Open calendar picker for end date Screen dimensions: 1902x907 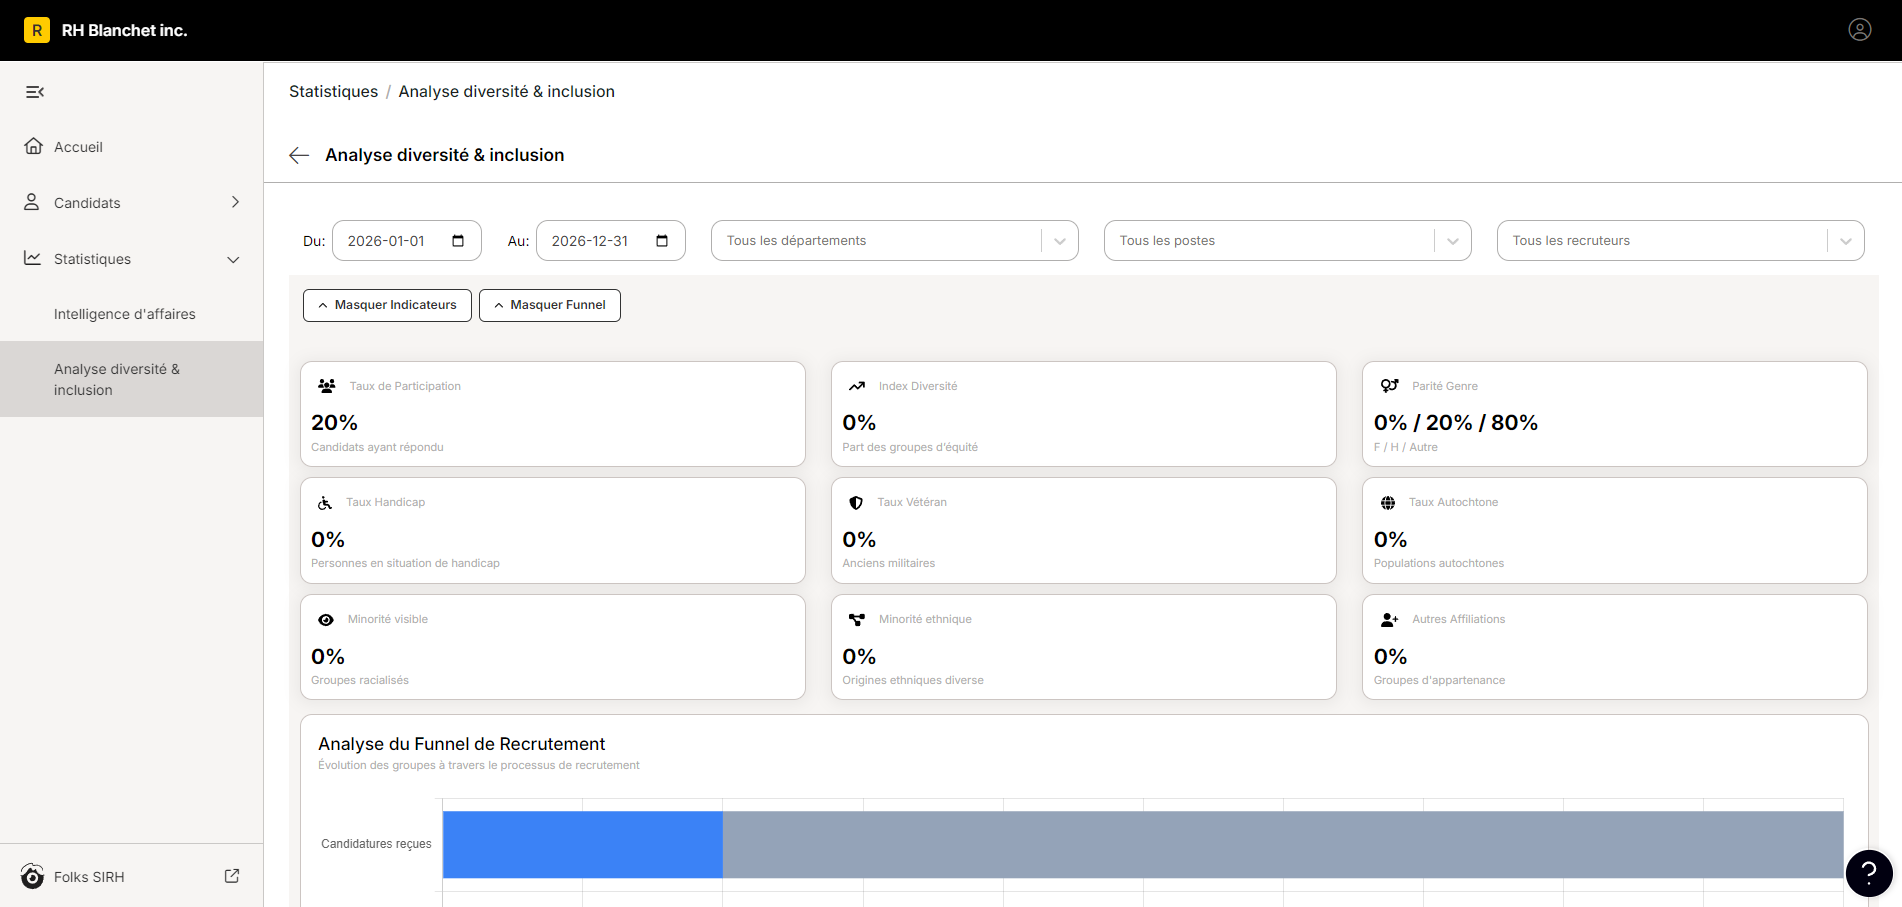pos(662,241)
